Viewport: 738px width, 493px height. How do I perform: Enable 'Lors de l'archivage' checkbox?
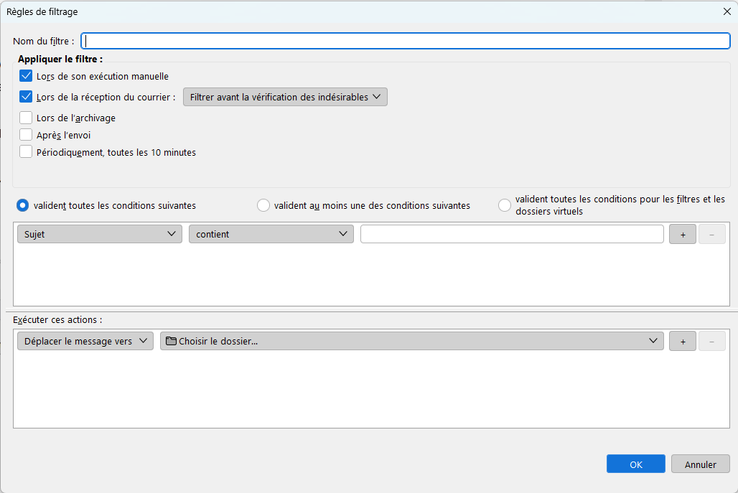click(26, 118)
